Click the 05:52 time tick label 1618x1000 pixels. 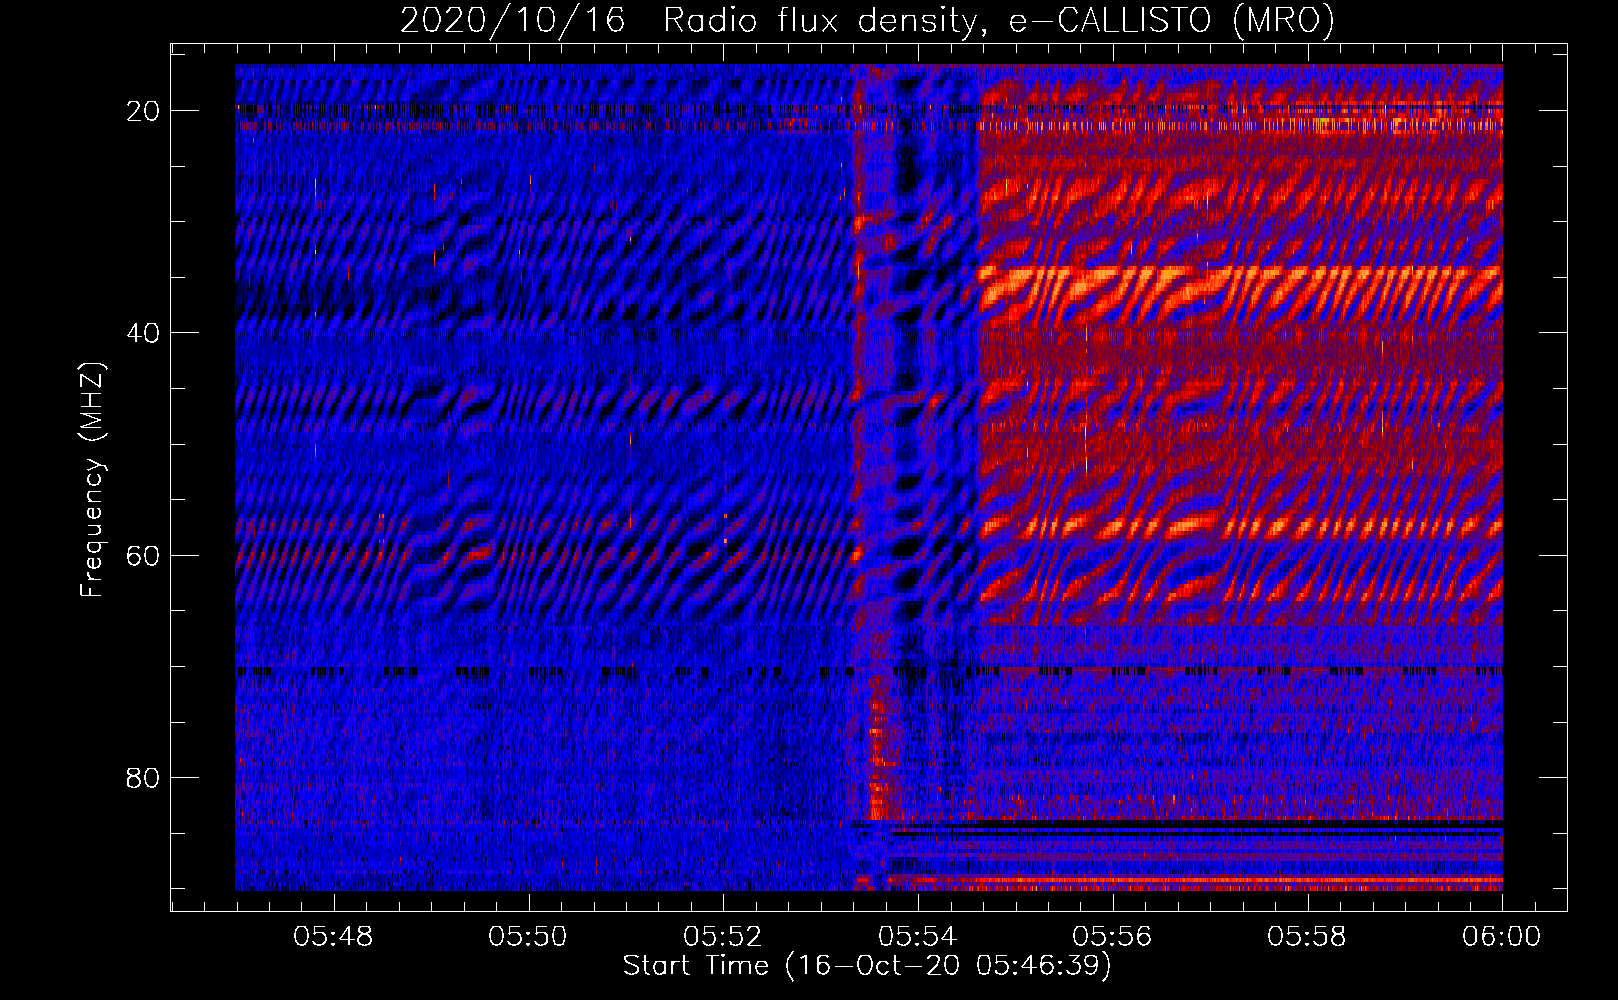(x=723, y=937)
